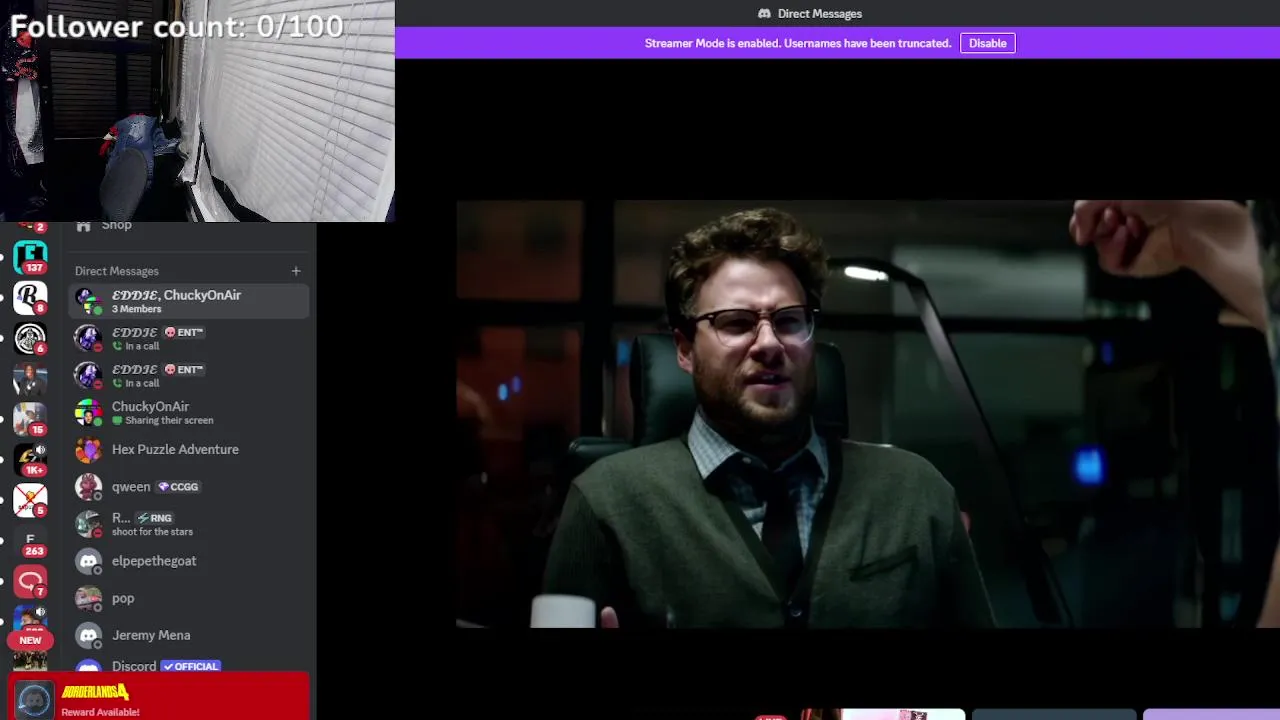
Task: Click qween's avatar in DM list
Action: 88,487
